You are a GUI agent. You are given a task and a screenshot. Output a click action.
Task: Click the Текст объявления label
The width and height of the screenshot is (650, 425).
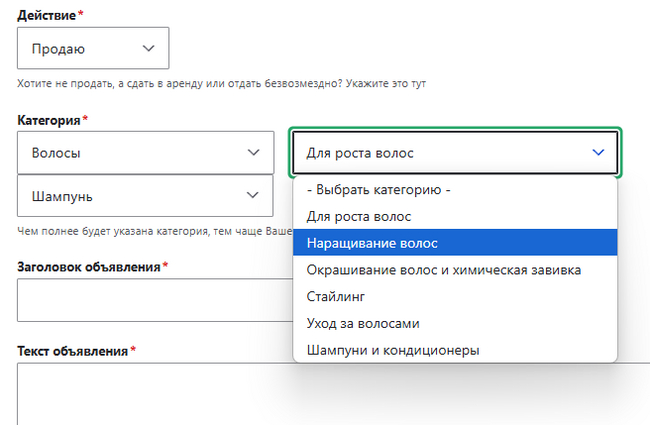pos(73,351)
